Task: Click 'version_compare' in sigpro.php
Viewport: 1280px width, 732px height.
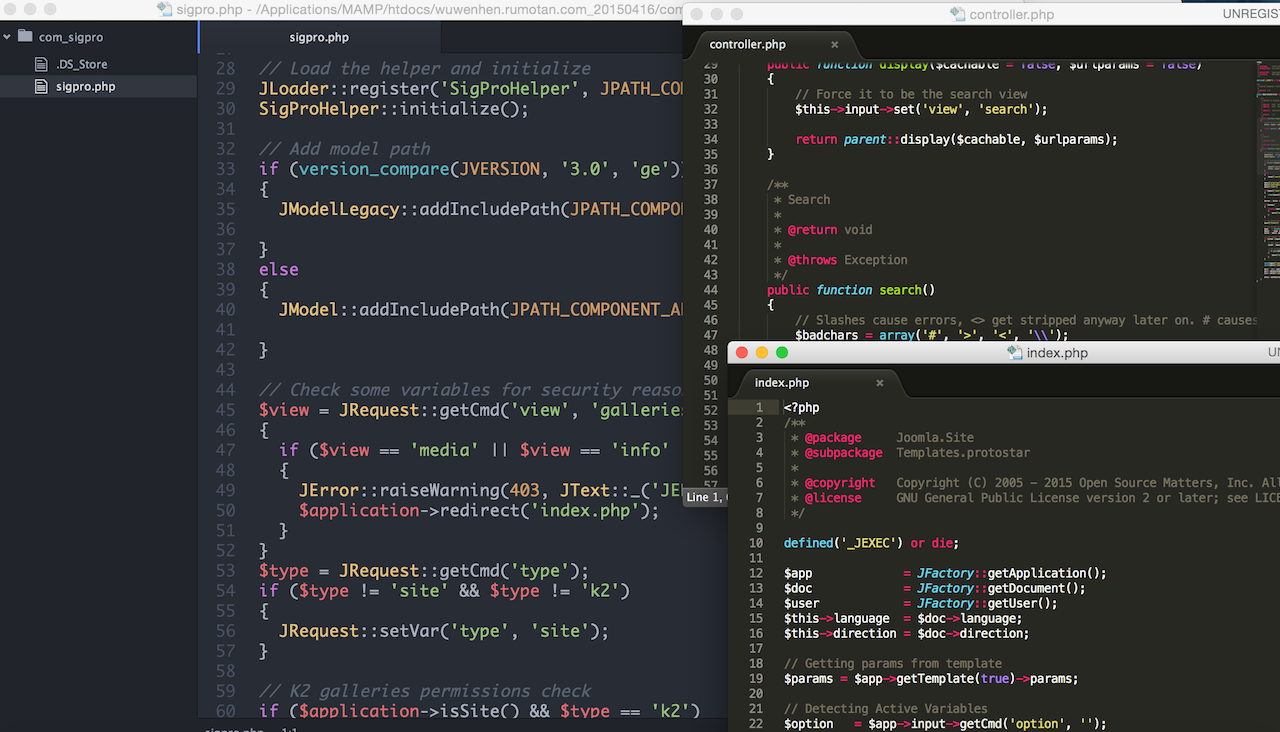Action: pyautogui.click(x=374, y=168)
